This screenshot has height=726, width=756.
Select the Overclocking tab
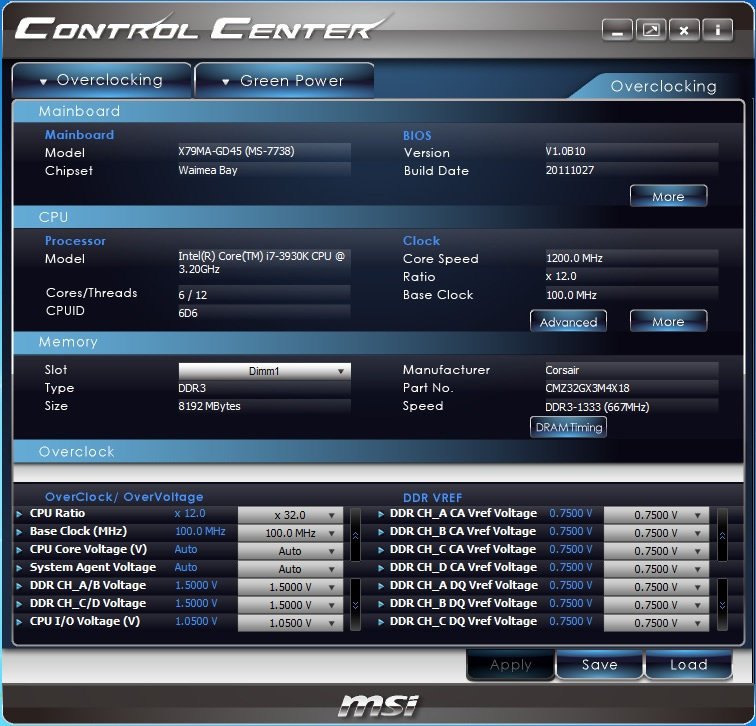pos(102,80)
